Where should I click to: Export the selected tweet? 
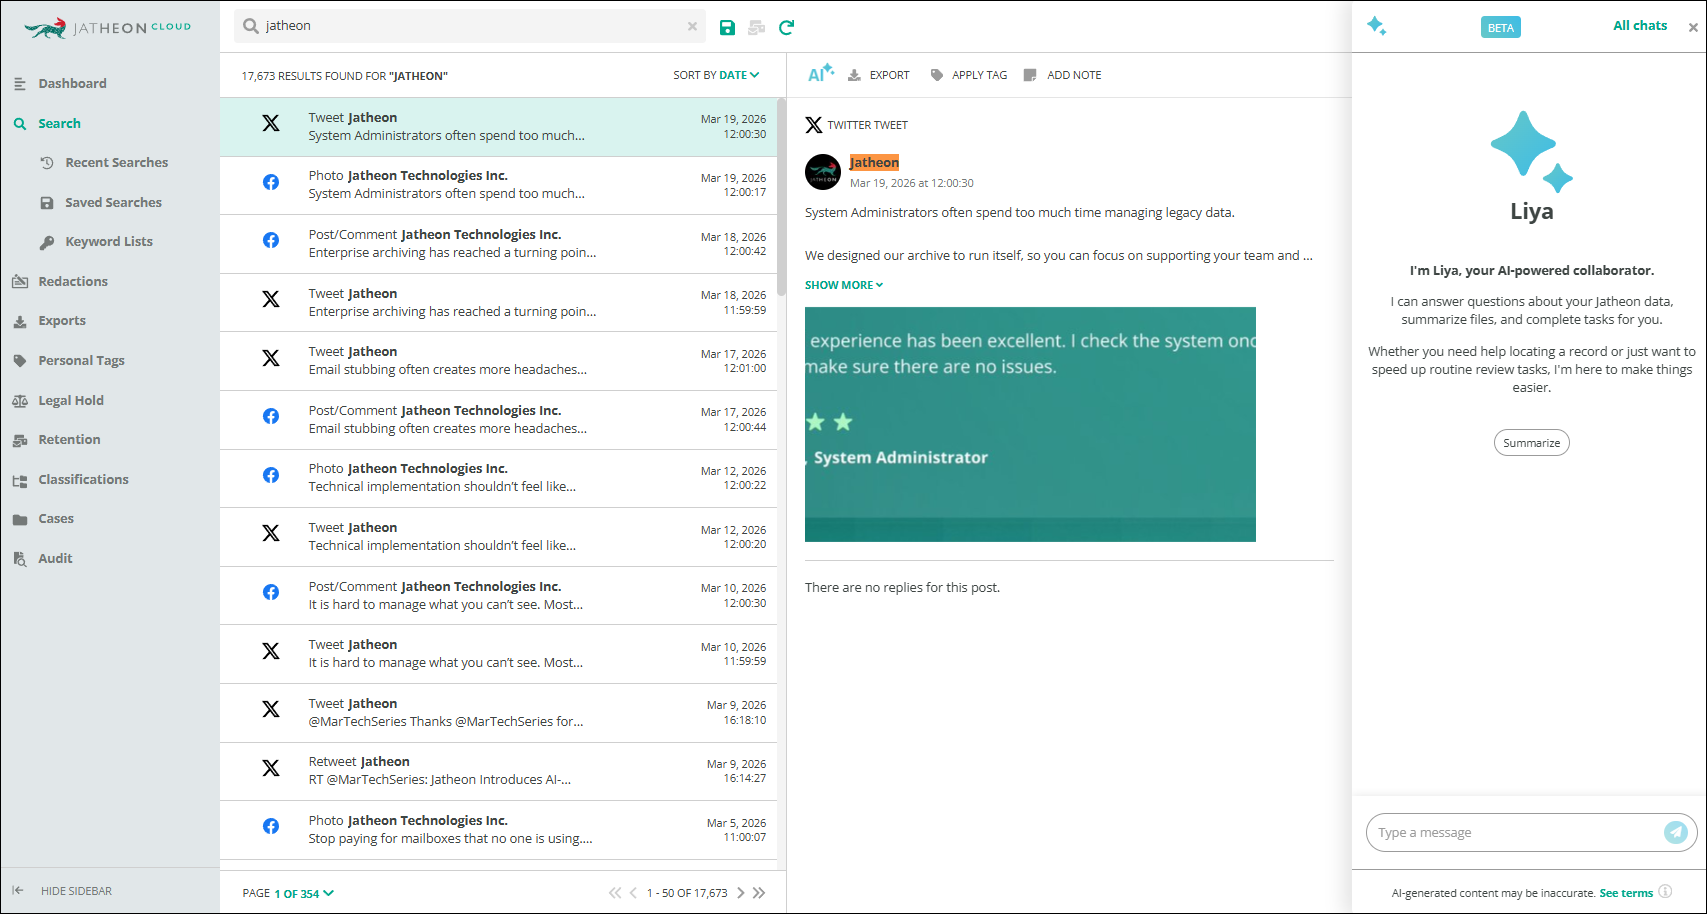click(x=878, y=74)
